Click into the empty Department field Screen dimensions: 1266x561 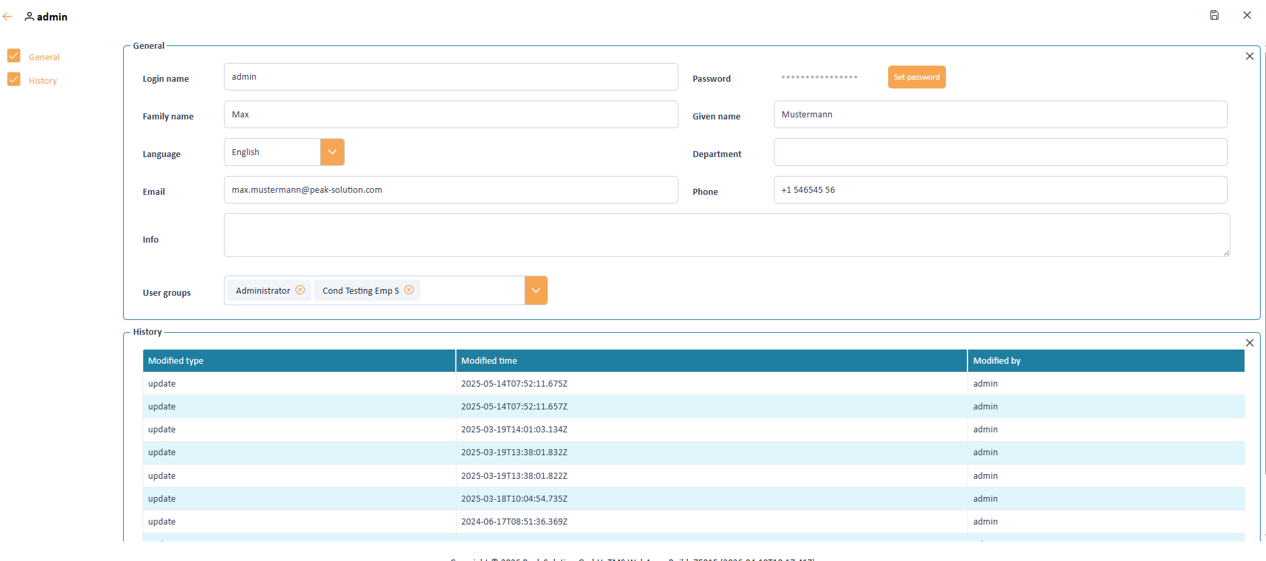(1000, 152)
